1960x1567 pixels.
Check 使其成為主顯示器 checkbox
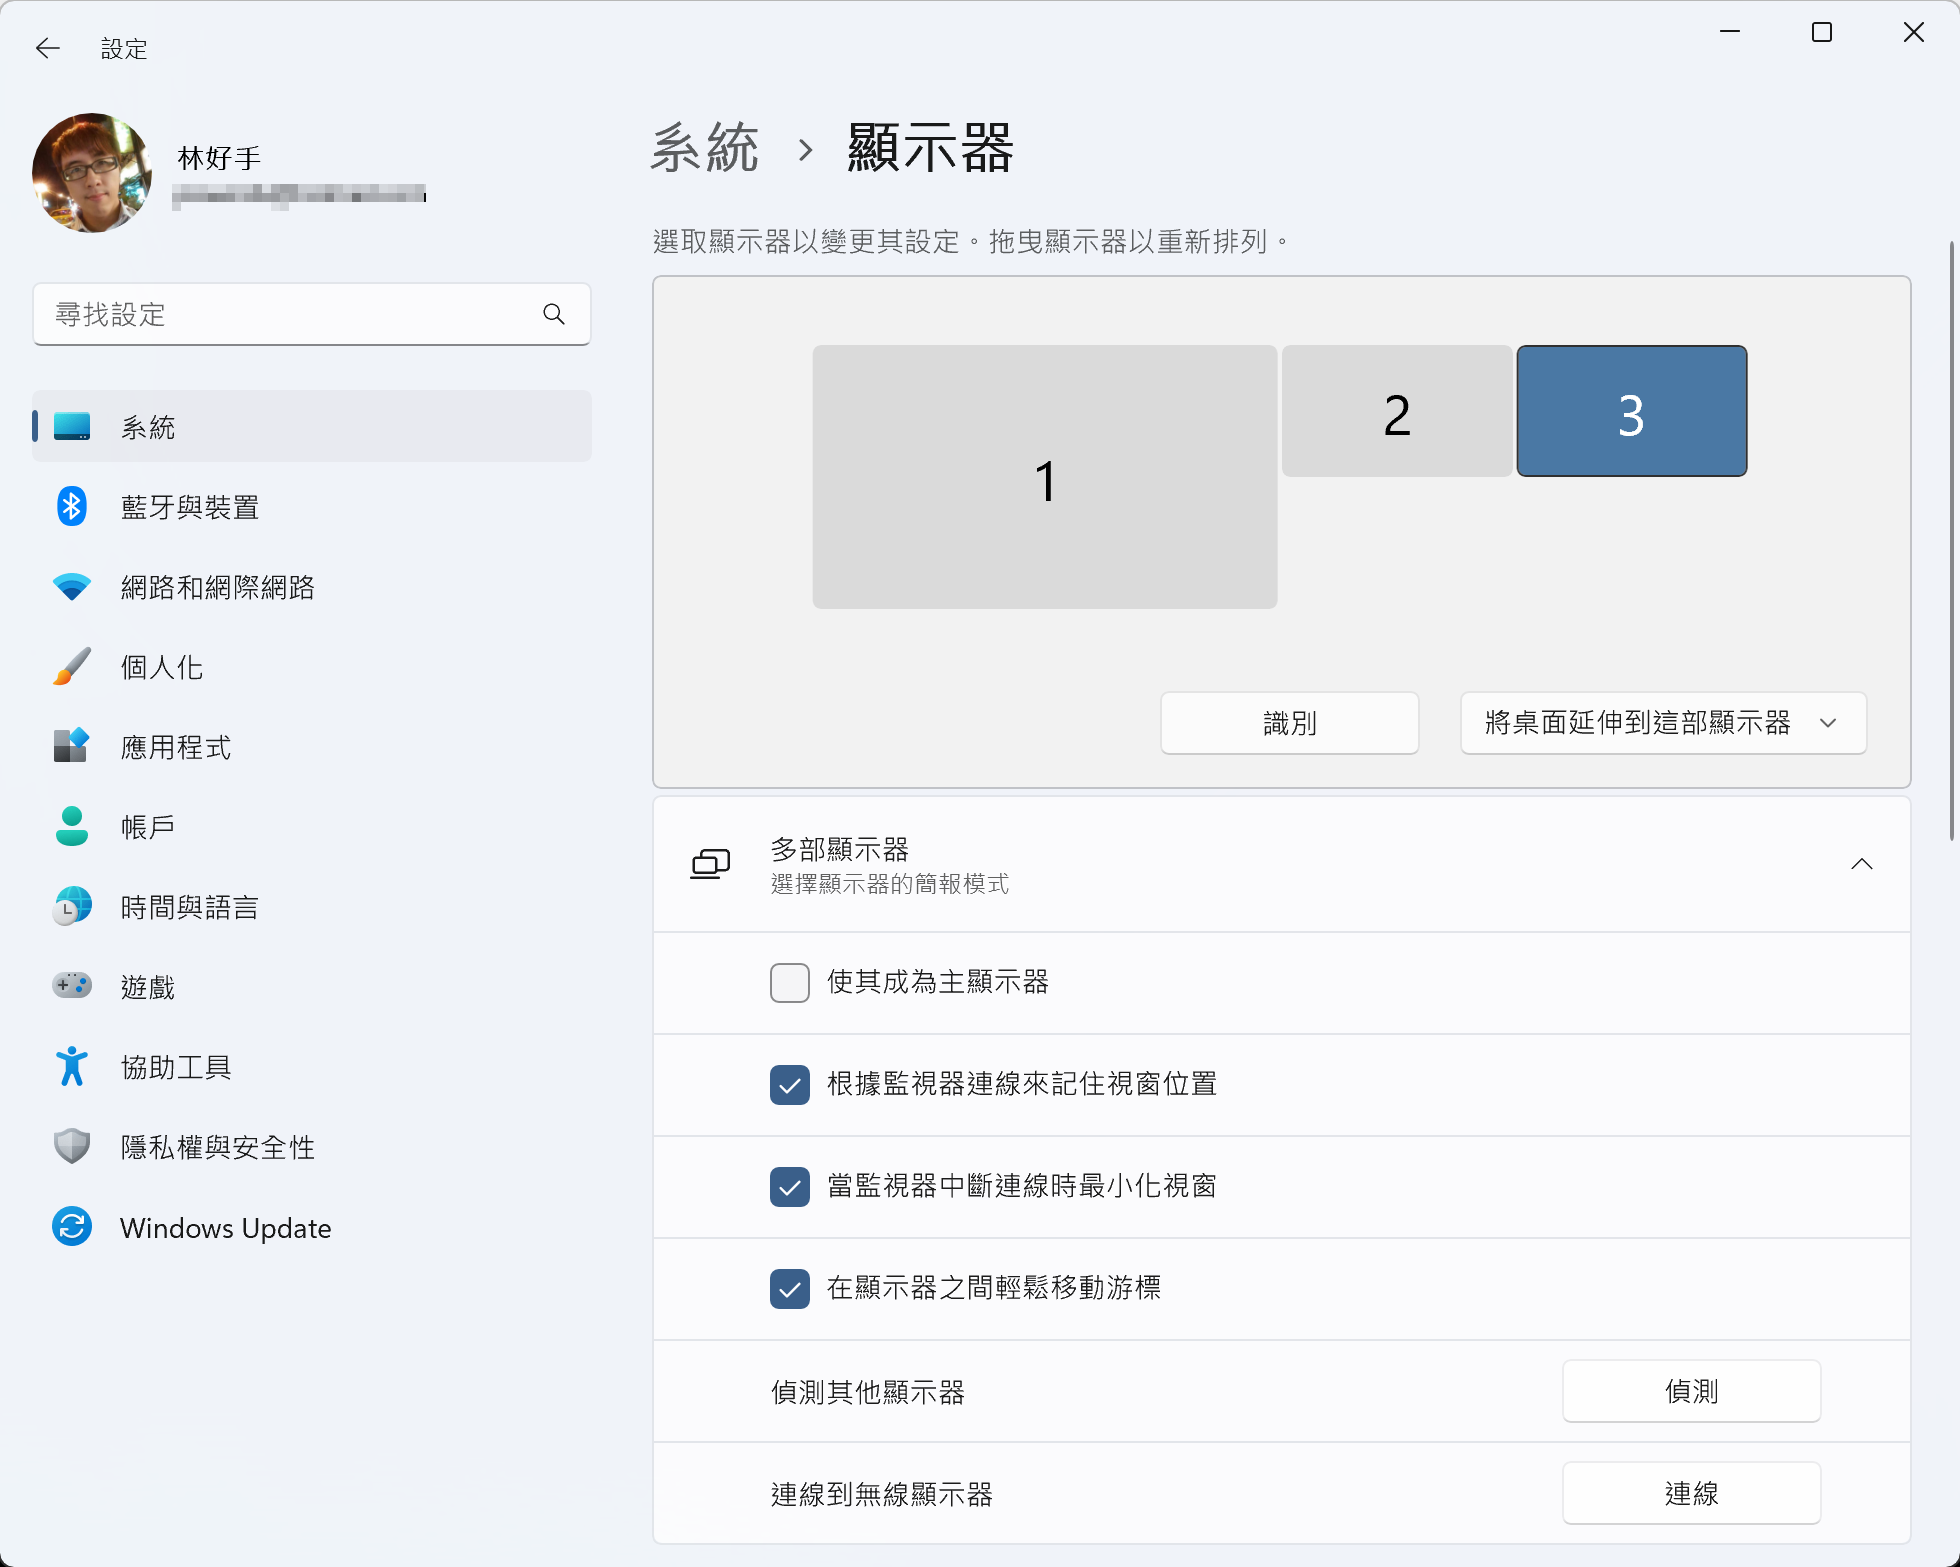(789, 983)
